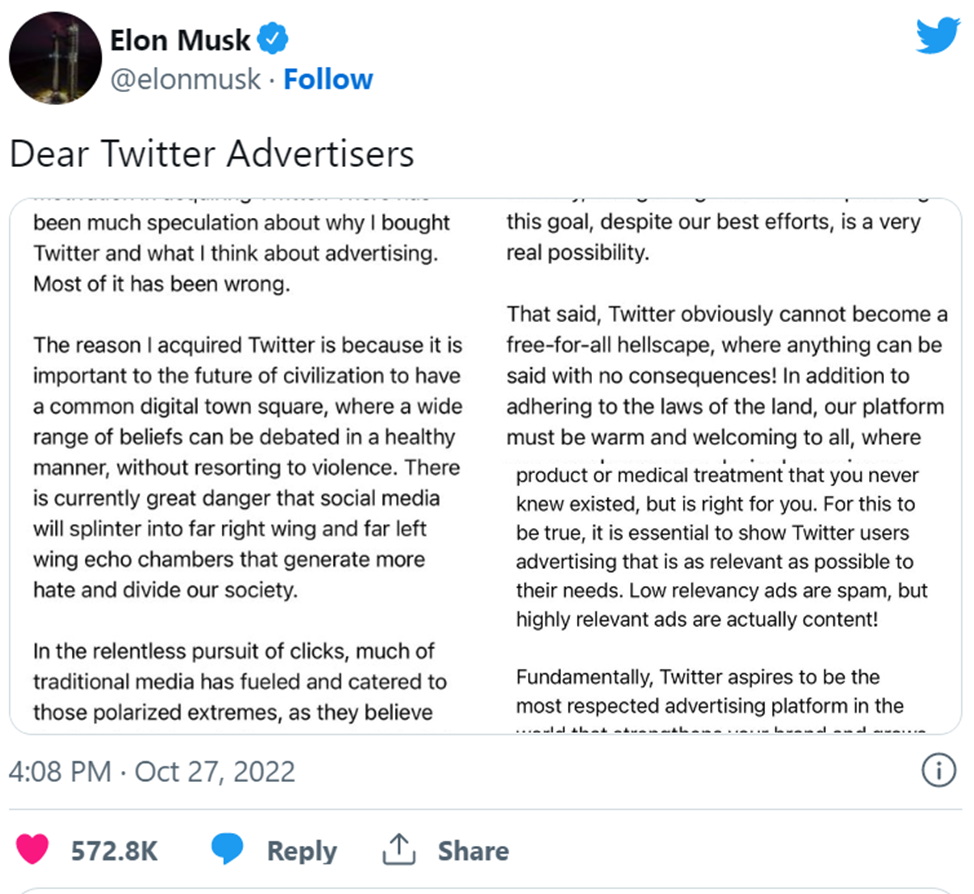The image size is (974, 894).
Task: Click the blue reply bubble icon
Action: click(228, 851)
